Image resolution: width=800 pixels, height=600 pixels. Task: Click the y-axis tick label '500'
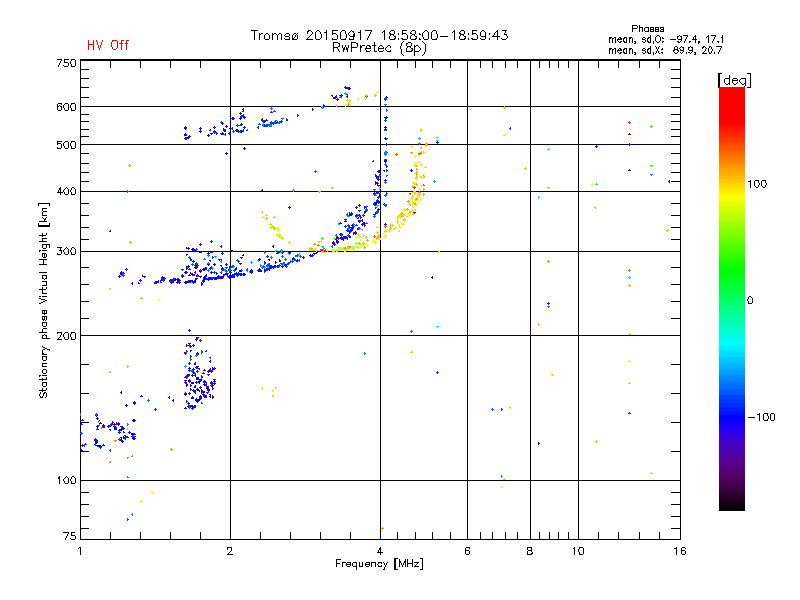pos(66,145)
